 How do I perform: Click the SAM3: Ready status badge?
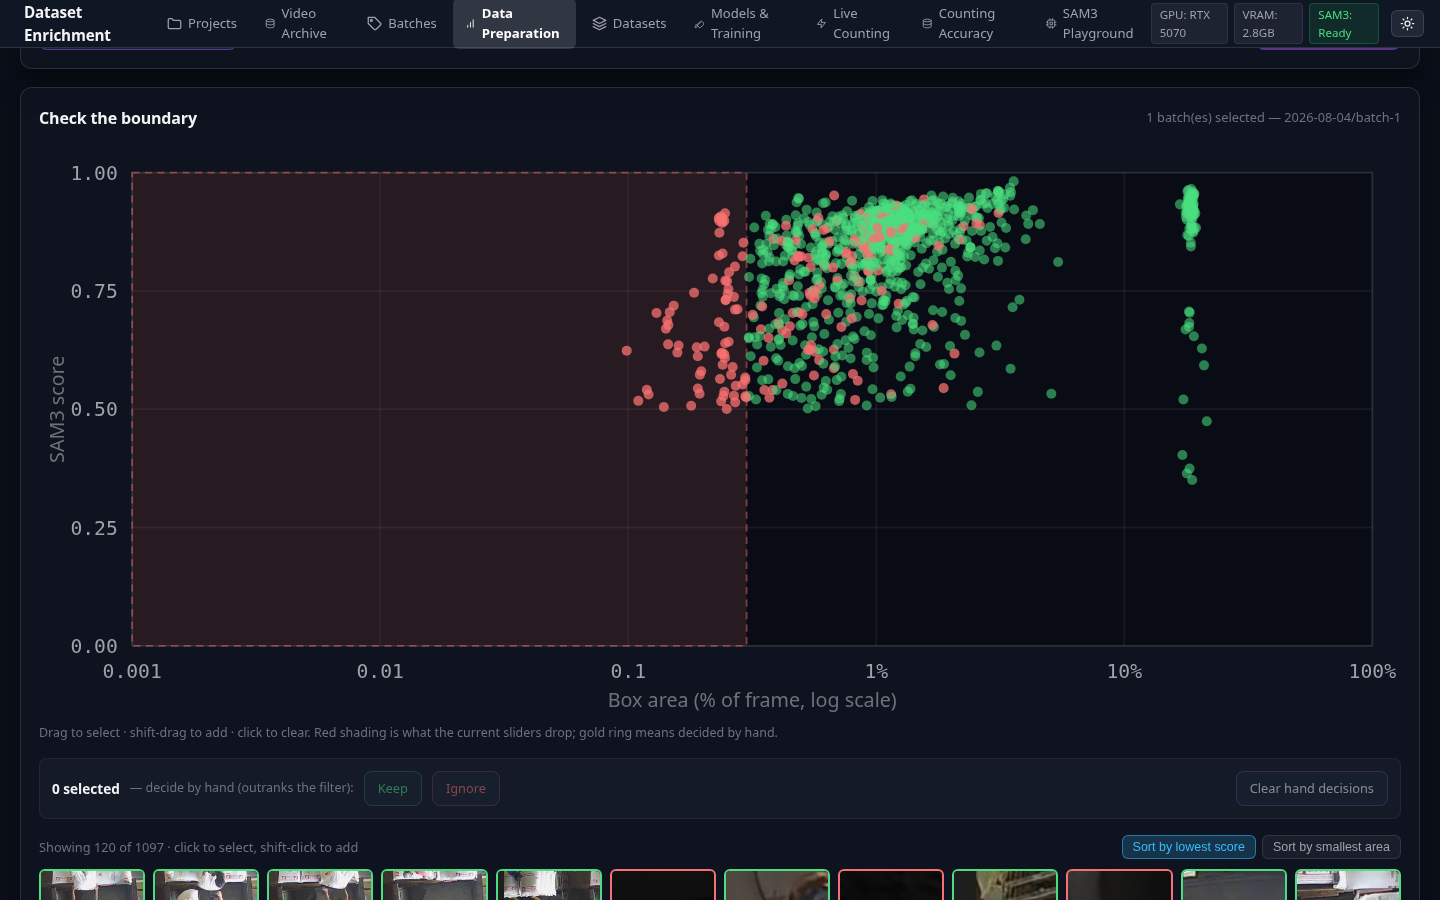pos(1343,23)
